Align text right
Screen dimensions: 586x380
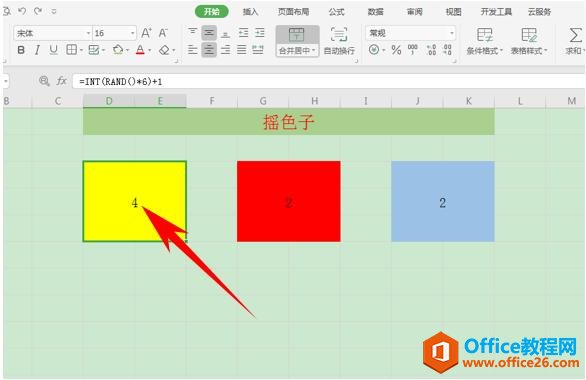(225, 49)
